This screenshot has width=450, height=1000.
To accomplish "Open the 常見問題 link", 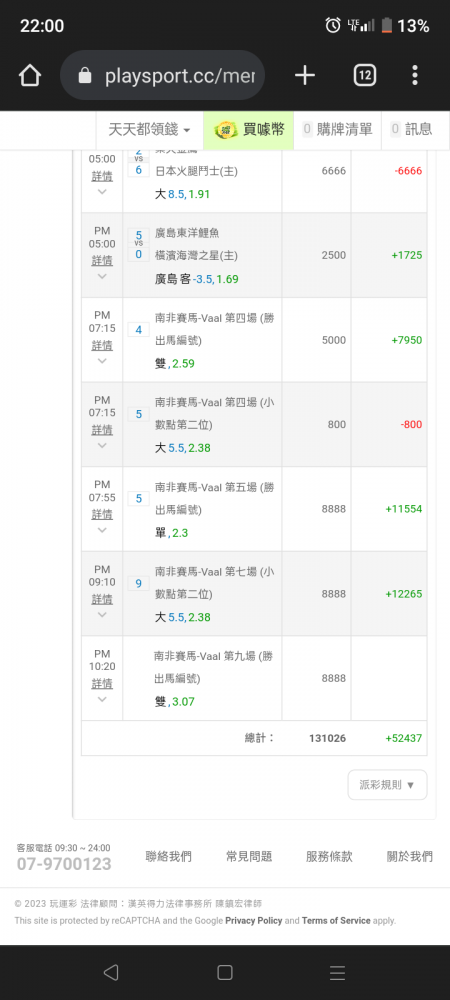I will [x=249, y=857].
